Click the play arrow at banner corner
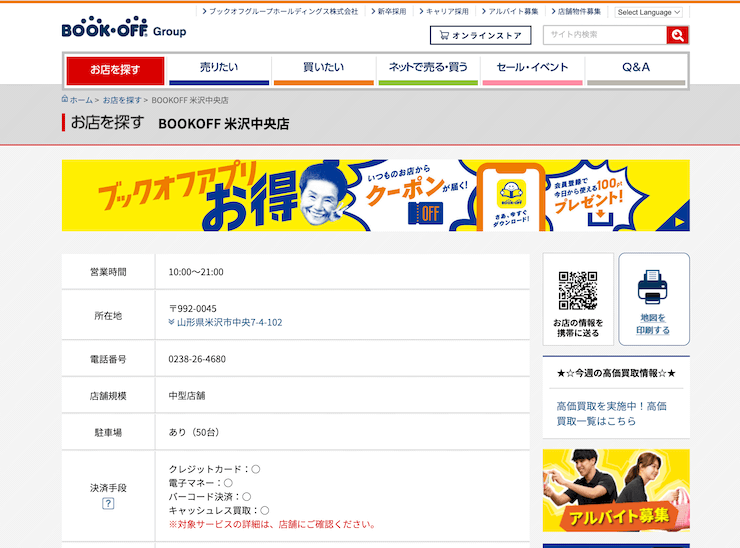The image size is (740, 548). (x=679, y=222)
